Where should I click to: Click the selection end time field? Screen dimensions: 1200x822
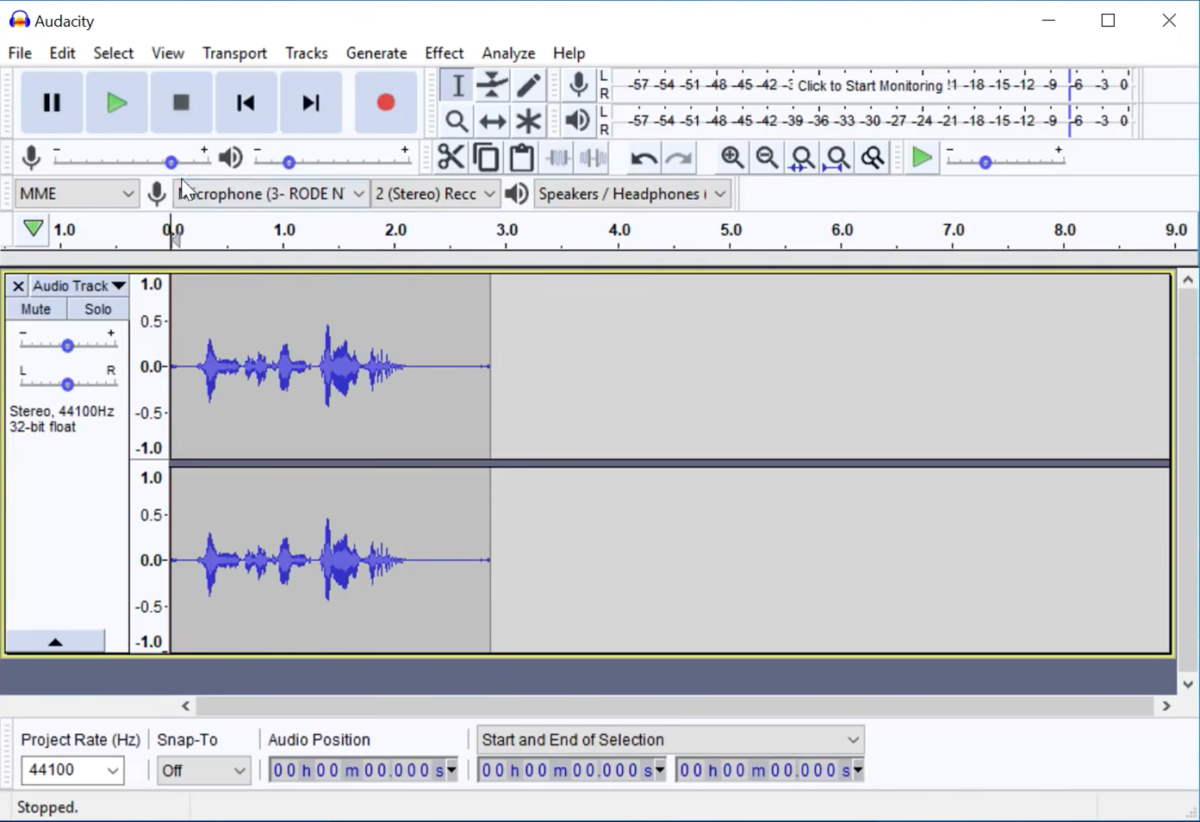pos(770,770)
